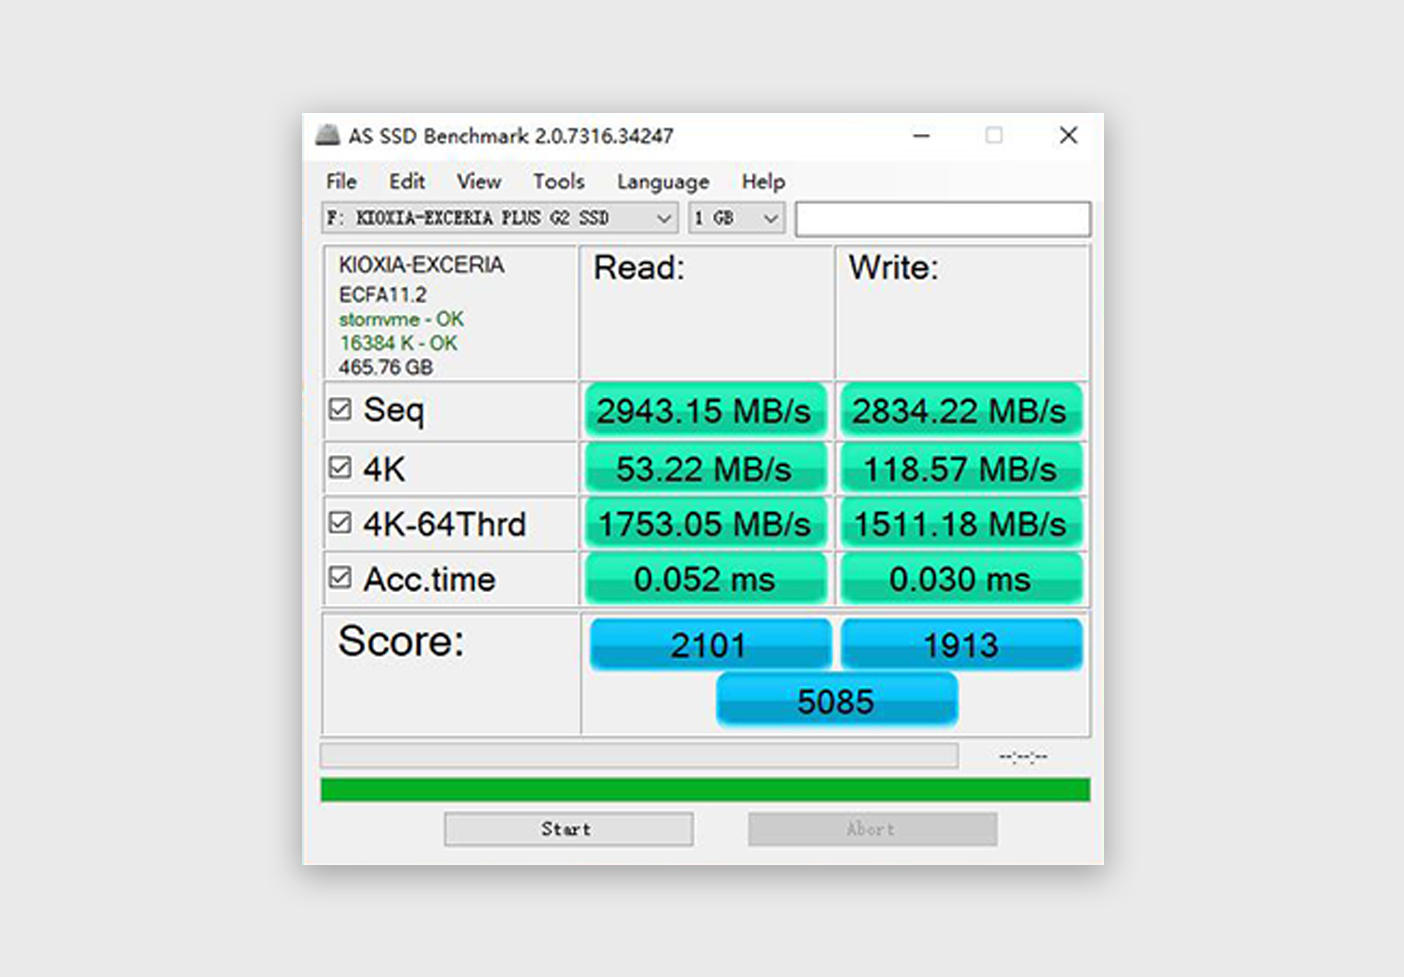The image size is (1404, 977).
Task: Open the File menu
Action: coord(341,181)
